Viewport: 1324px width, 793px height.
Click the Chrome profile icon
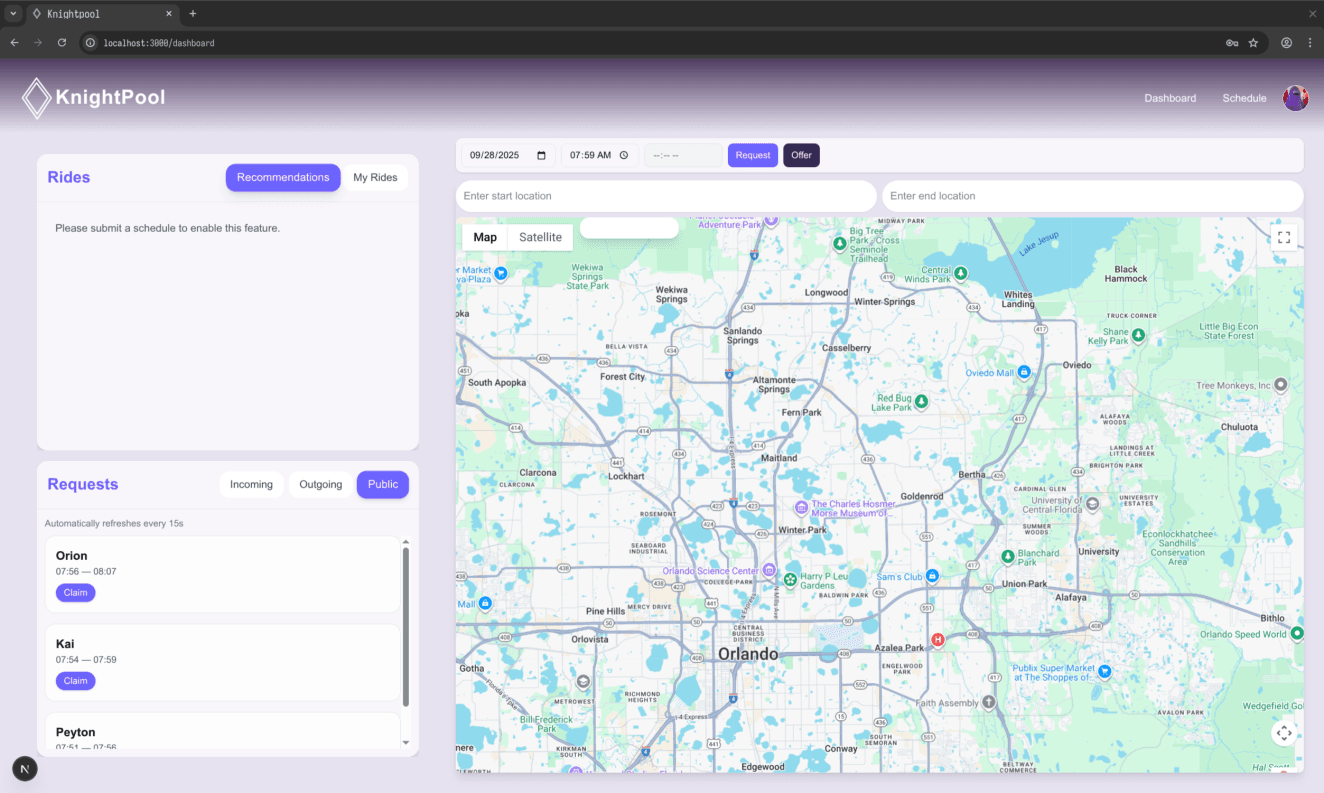click(1287, 43)
